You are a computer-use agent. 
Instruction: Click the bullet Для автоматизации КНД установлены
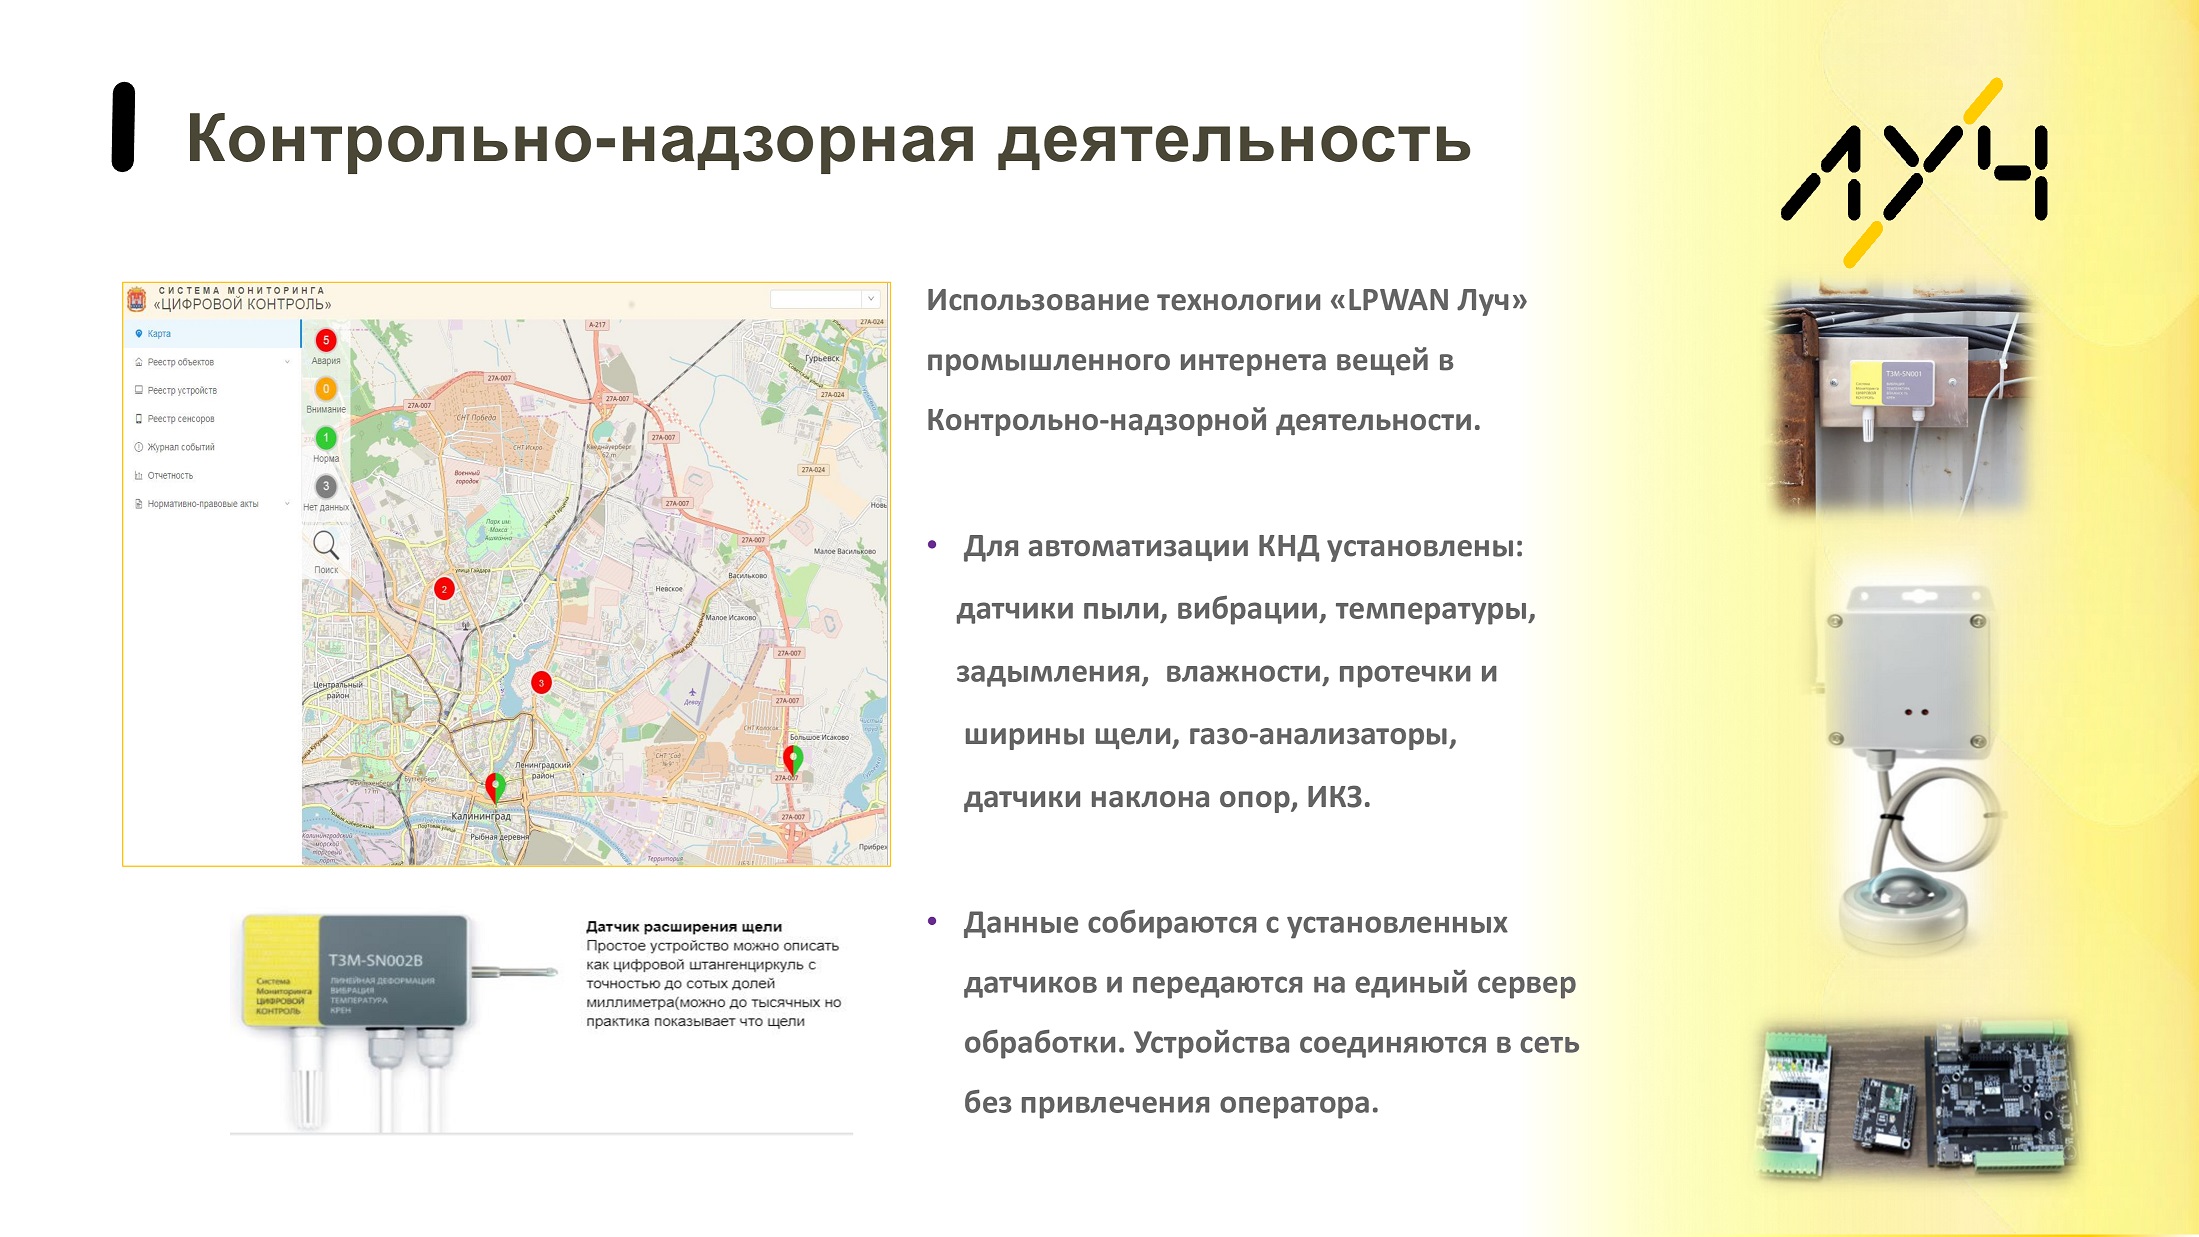tap(1243, 547)
